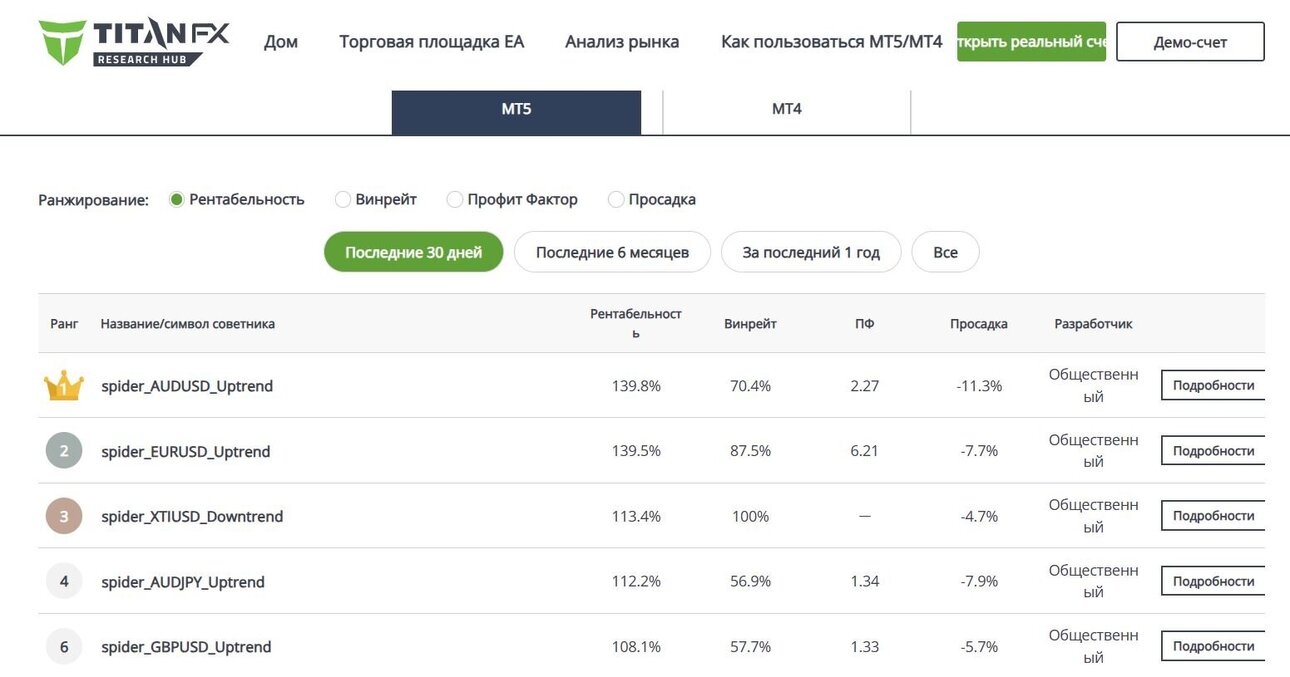Click the 139.5% profitability value
The width and height of the screenshot is (1290, 677).
636,451
